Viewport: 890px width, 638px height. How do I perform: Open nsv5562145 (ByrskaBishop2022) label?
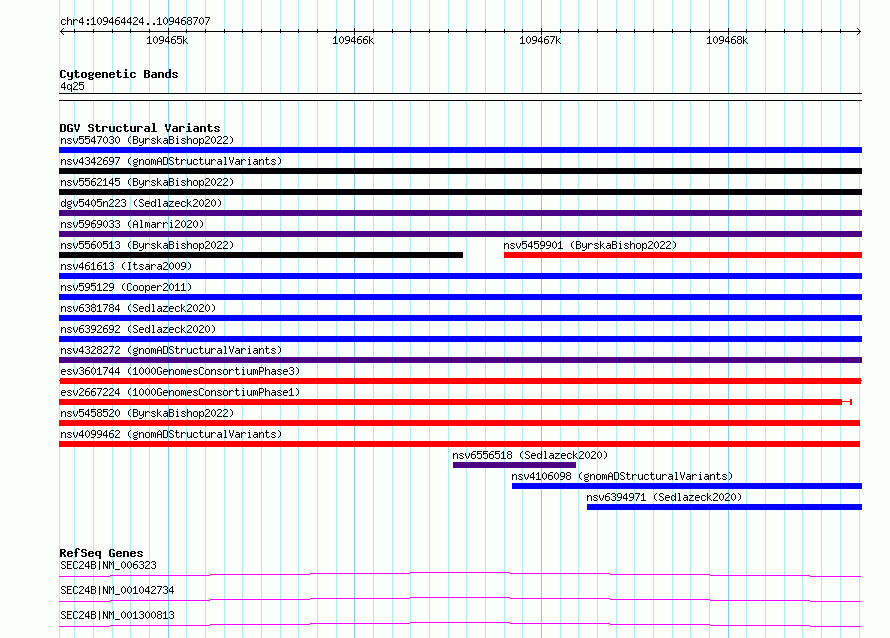pyautogui.click(x=147, y=182)
